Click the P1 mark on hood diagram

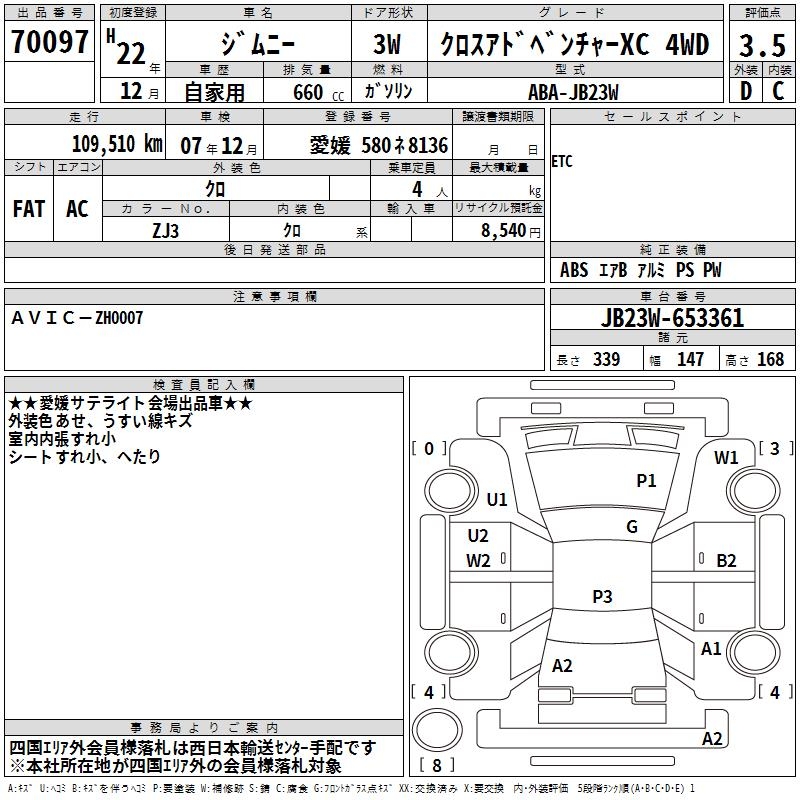tap(646, 481)
